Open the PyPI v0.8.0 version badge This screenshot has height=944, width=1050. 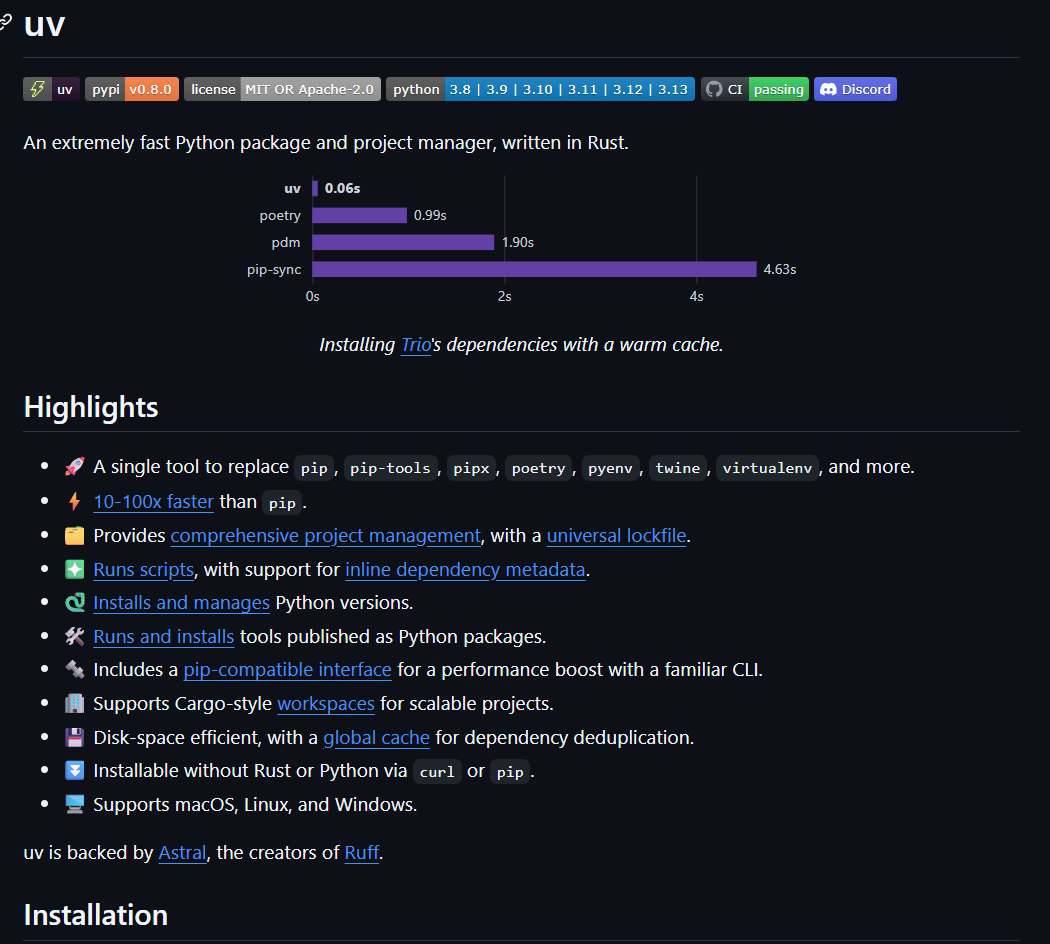132,89
